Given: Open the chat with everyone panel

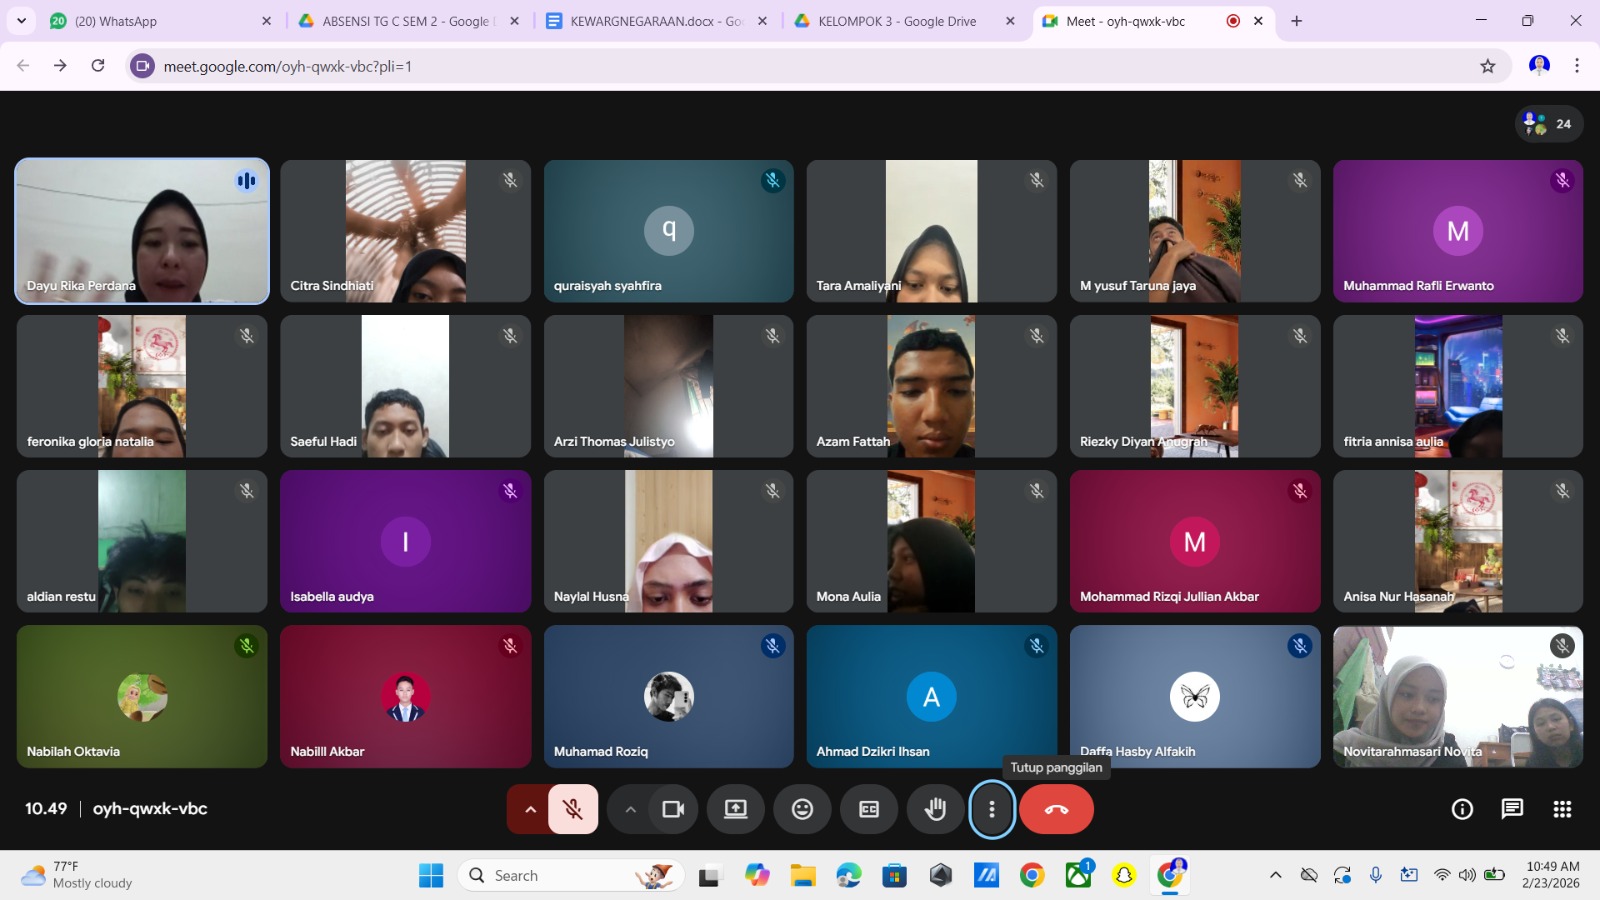Looking at the screenshot, I should [1512, 809].
